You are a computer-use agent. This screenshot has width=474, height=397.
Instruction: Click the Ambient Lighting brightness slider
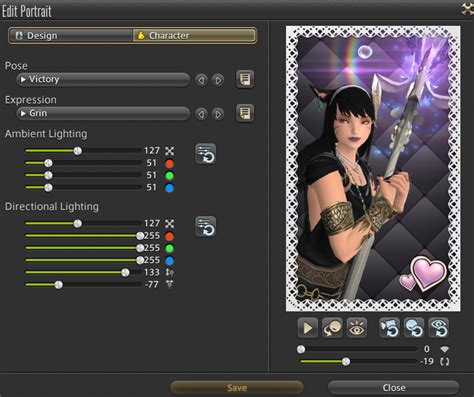tap(83, 151)
